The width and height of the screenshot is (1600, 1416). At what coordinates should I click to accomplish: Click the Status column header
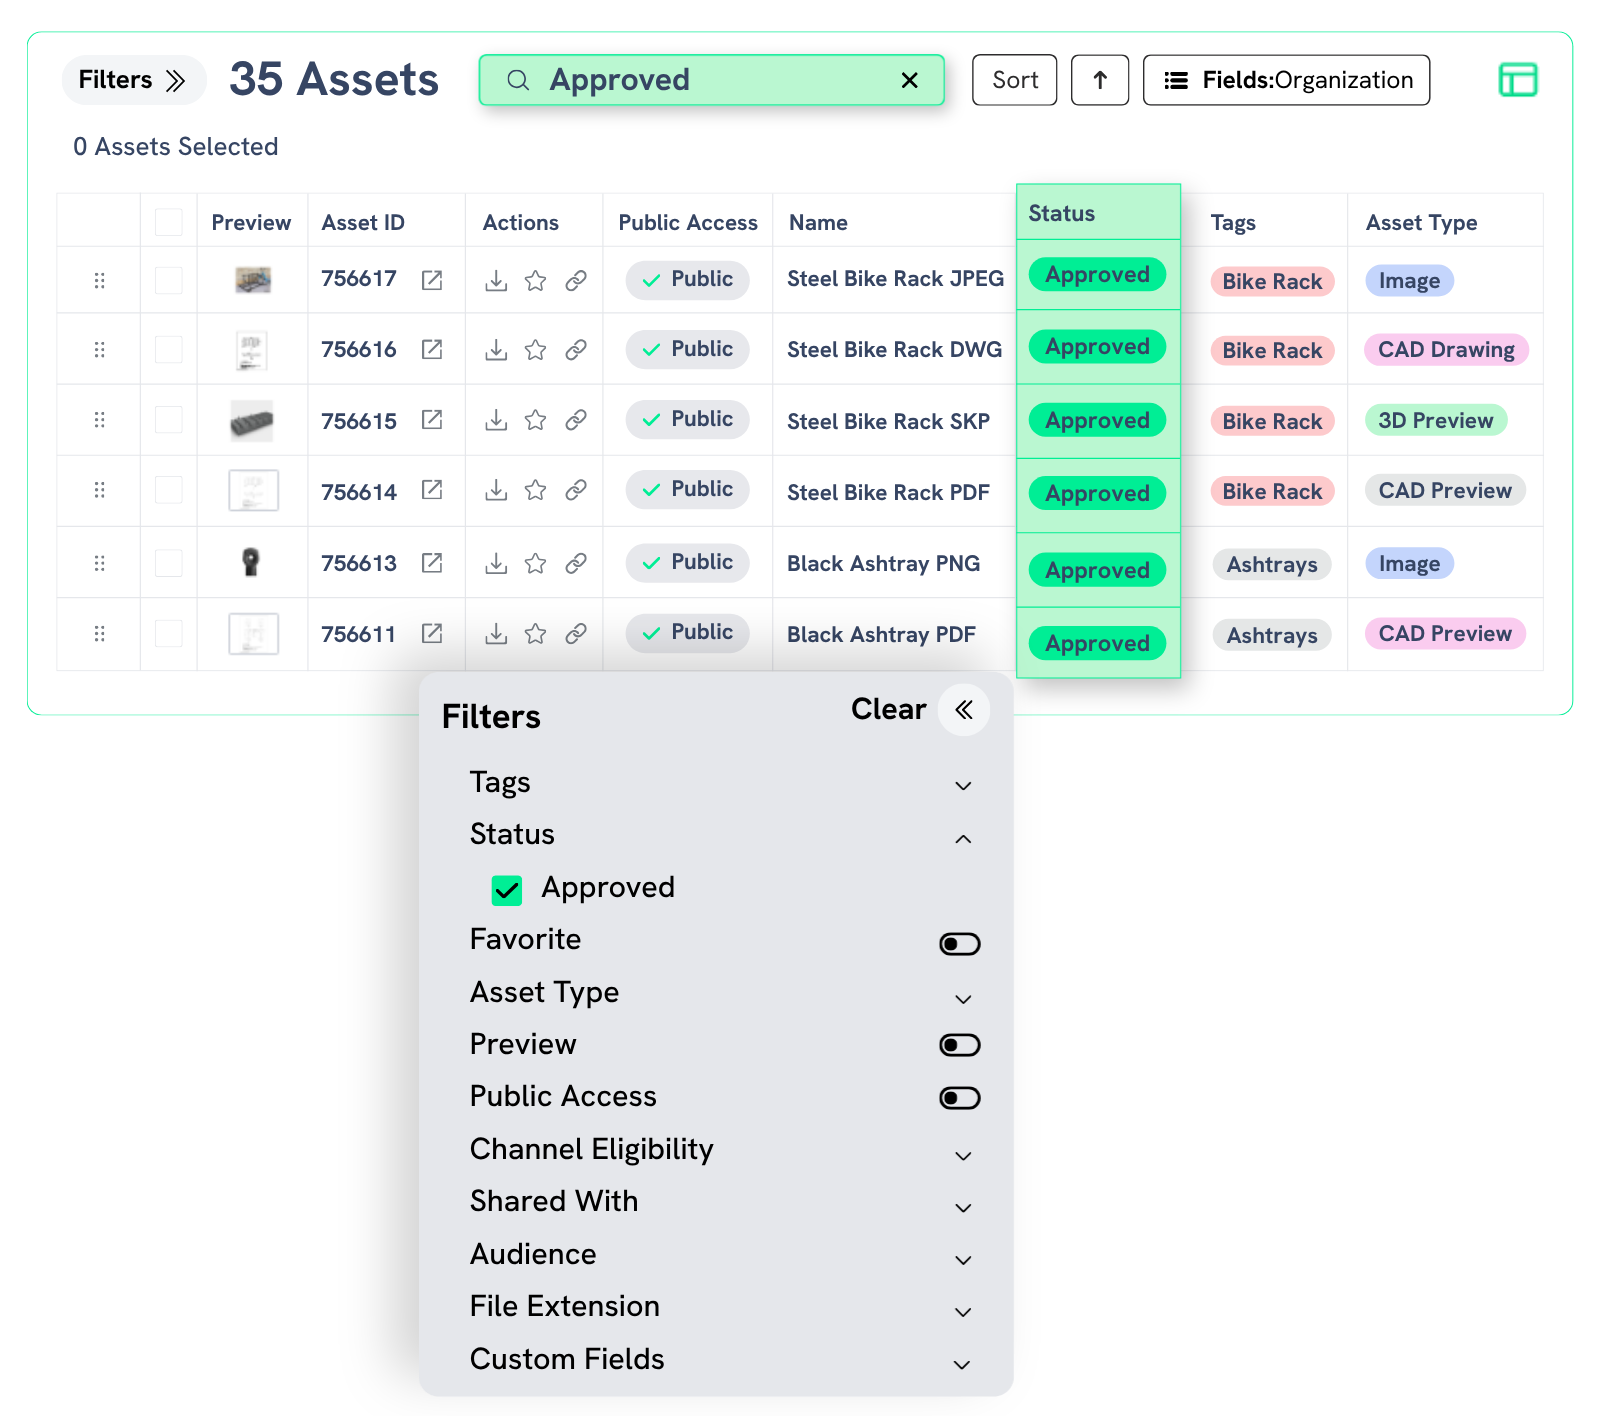(1098, 213)
